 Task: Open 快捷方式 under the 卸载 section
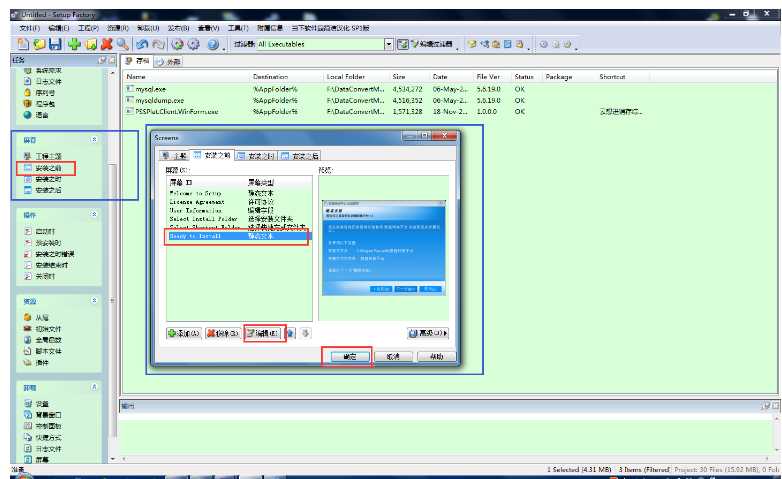[x=43, y=437]
